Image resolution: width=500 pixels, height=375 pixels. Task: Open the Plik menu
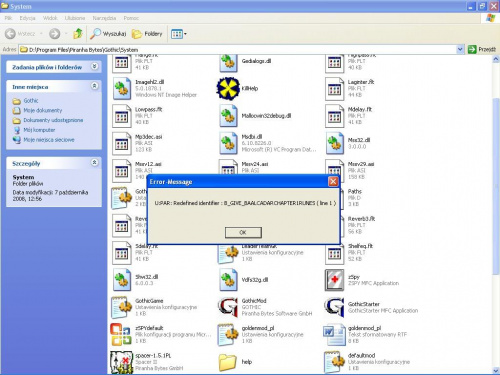coord(8,18)
